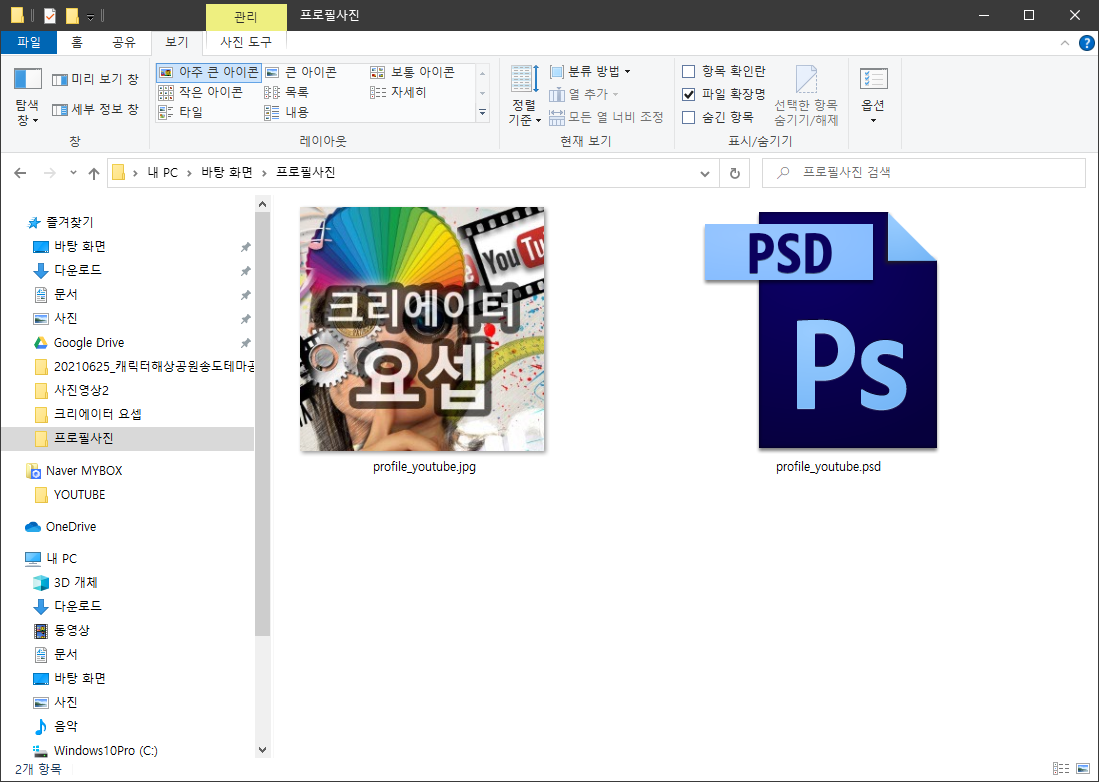Switch to the Home ribbon tab
Viewport: 1099px width, 782px height.
77,43
